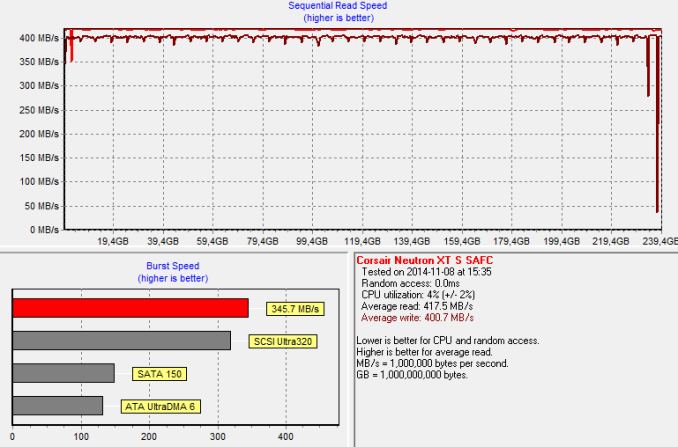Click the 239,4GB x-axis label
The image size is (678, 447).
[x=660, y=242]
